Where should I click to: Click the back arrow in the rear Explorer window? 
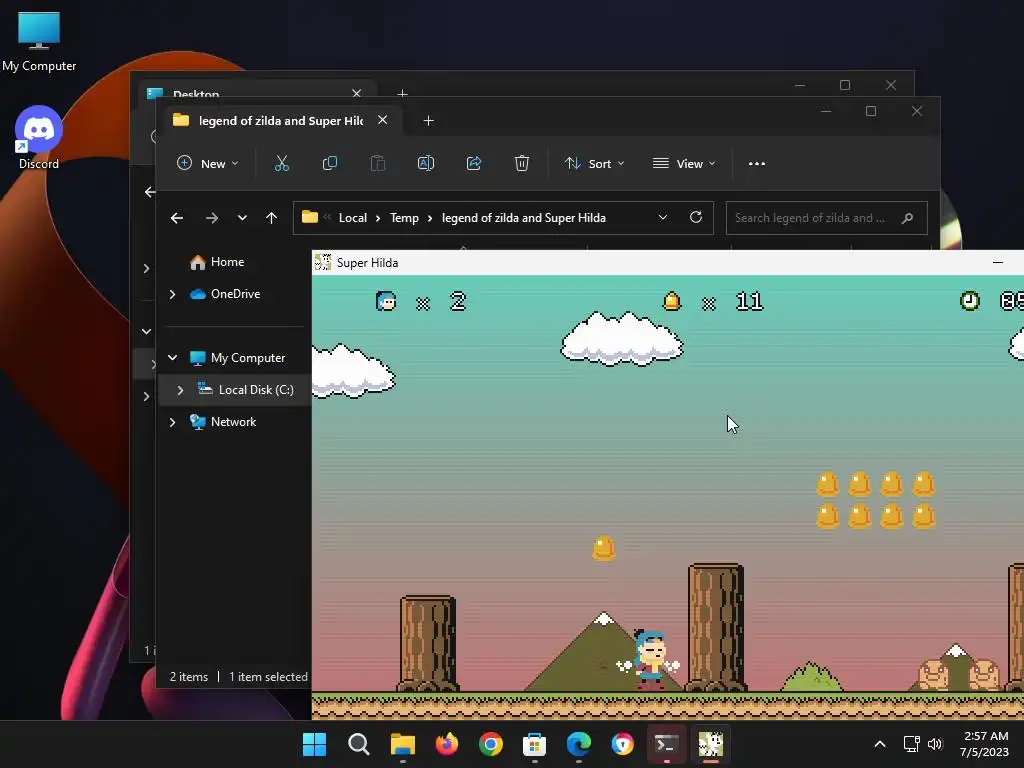click(150, 192)
